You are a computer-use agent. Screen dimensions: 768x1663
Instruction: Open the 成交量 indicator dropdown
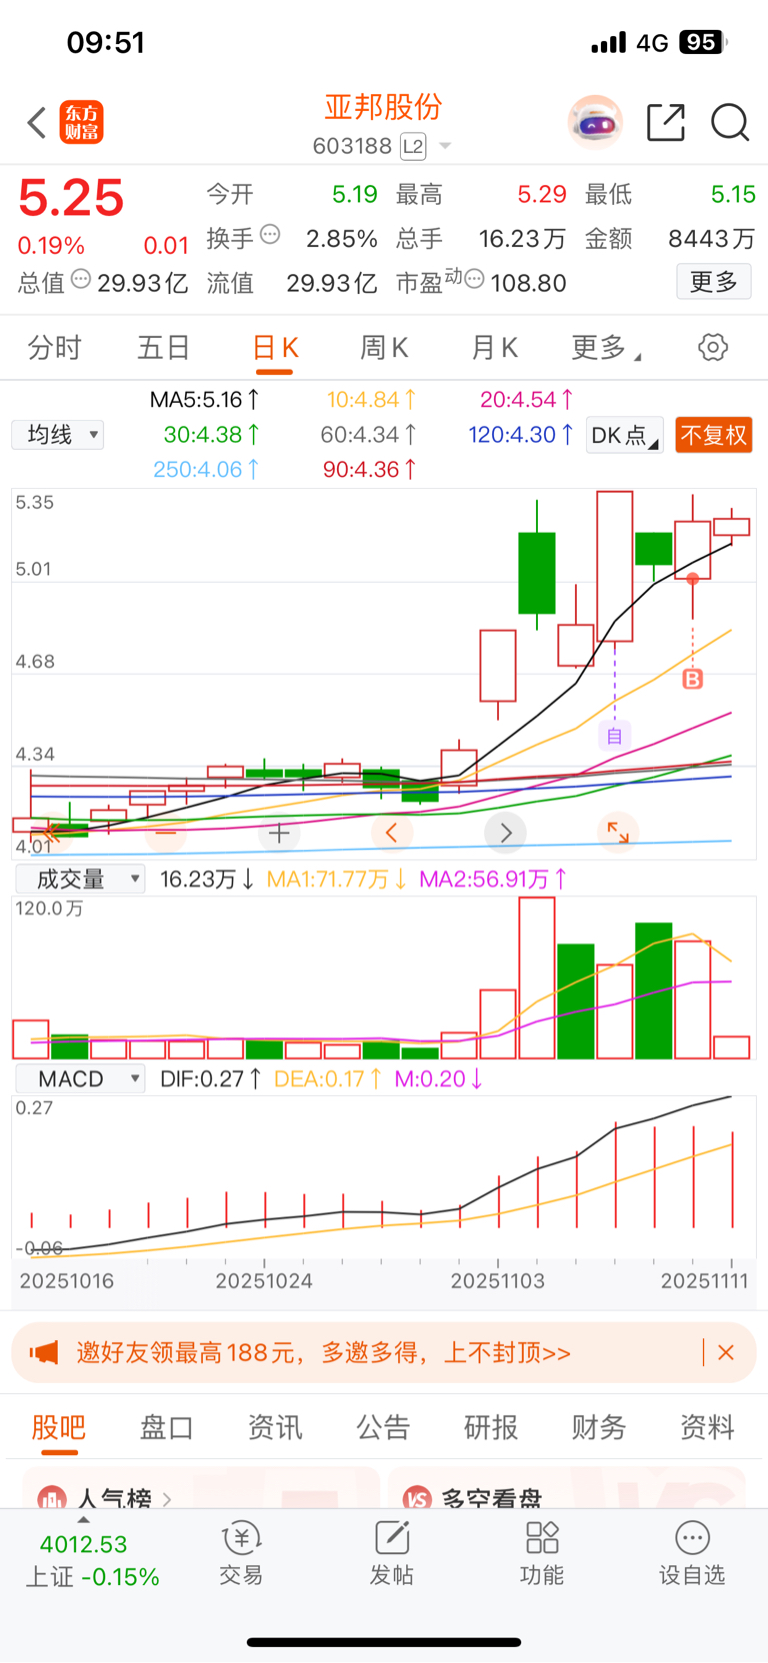click(x=81, y=879)
